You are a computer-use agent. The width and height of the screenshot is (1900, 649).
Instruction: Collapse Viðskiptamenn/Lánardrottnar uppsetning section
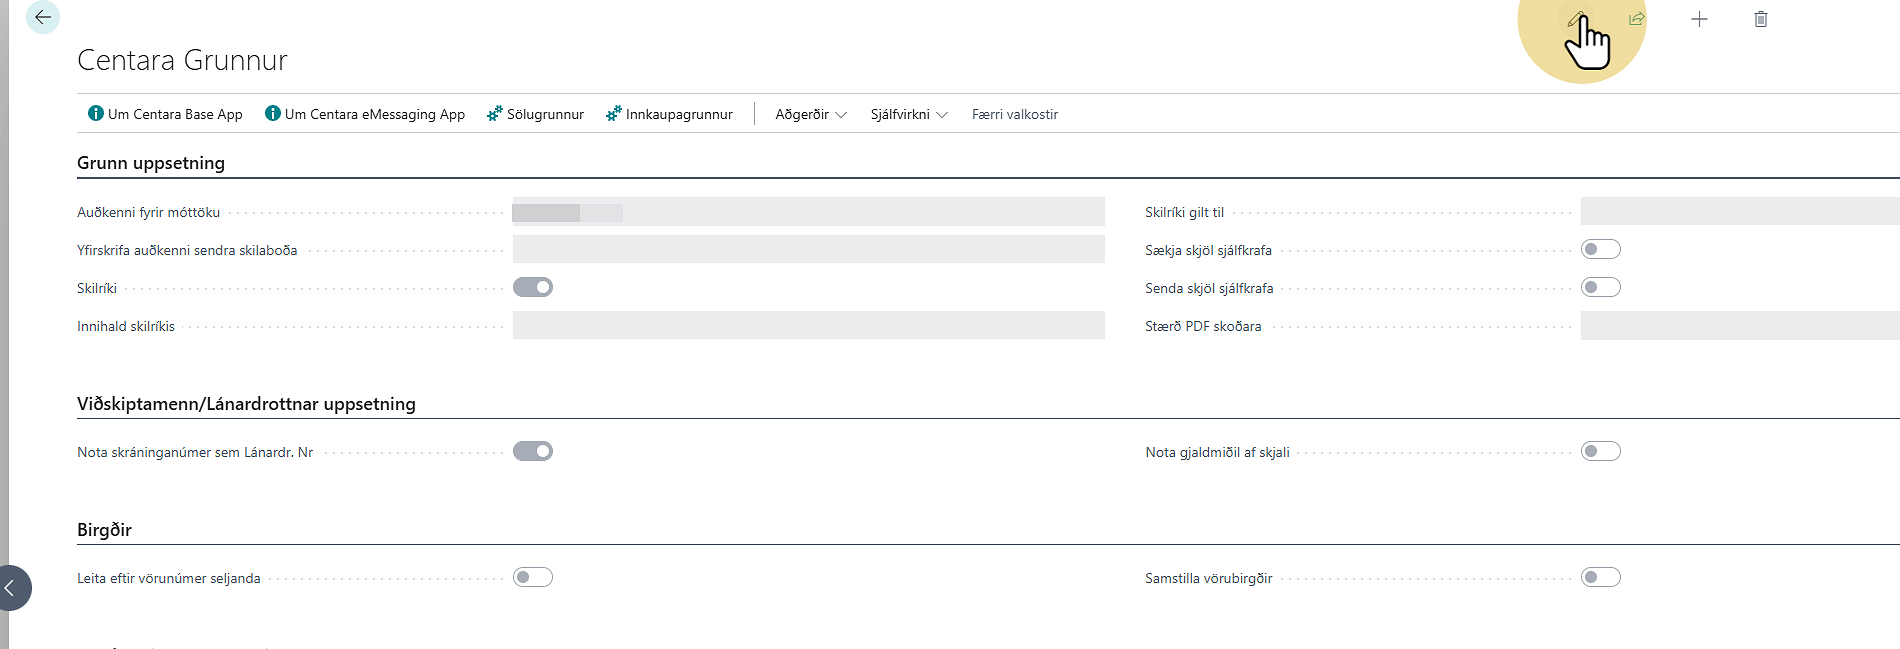(x=246, y=404)
